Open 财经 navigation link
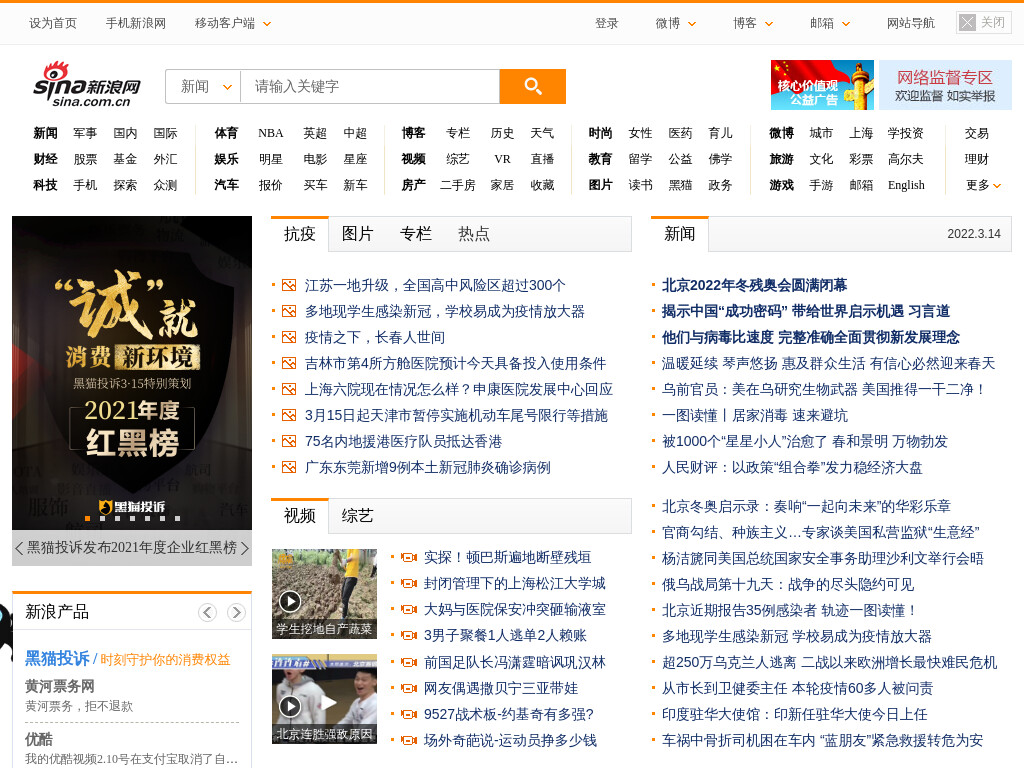This screenshot has height=768, width=1024. (x=45, y=159)
